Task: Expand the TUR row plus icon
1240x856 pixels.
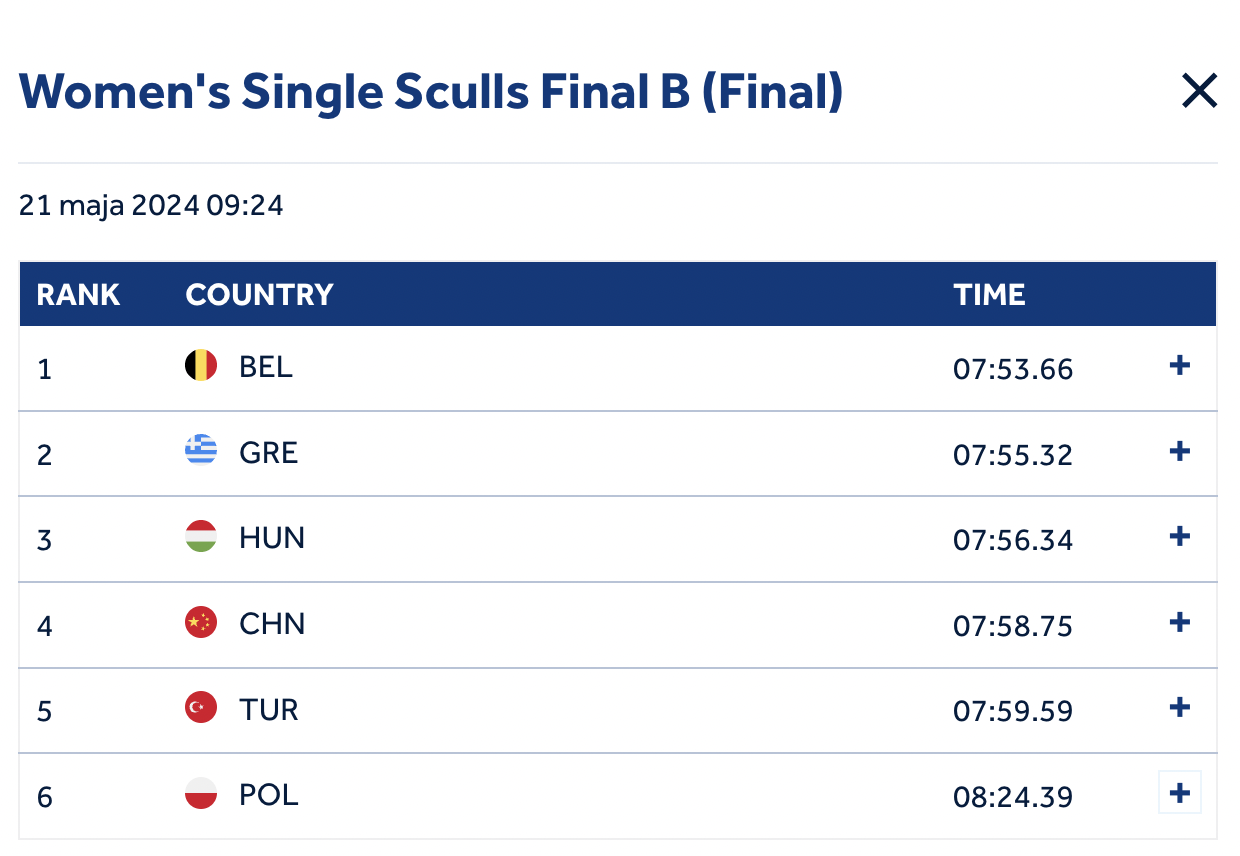Action: [x=1180, y=708]
